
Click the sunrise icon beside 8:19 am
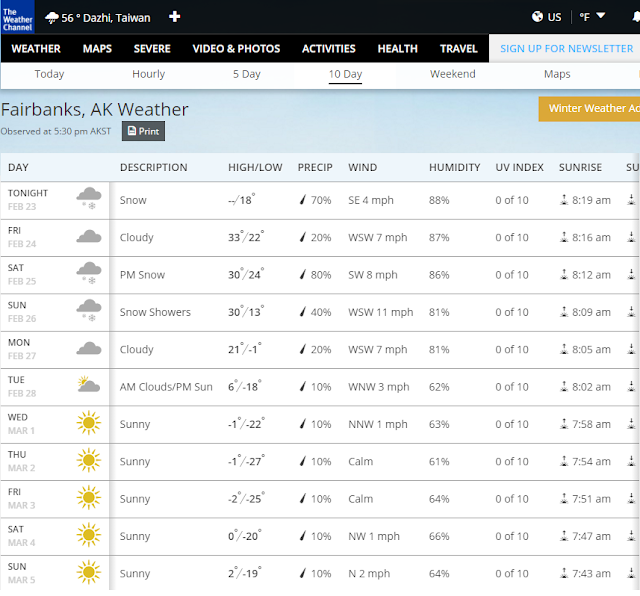click(x=564, y=200)
